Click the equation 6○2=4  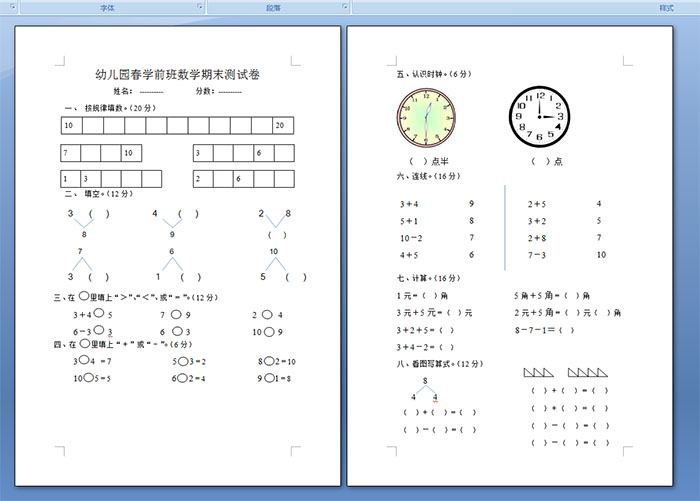click(188, 379)
